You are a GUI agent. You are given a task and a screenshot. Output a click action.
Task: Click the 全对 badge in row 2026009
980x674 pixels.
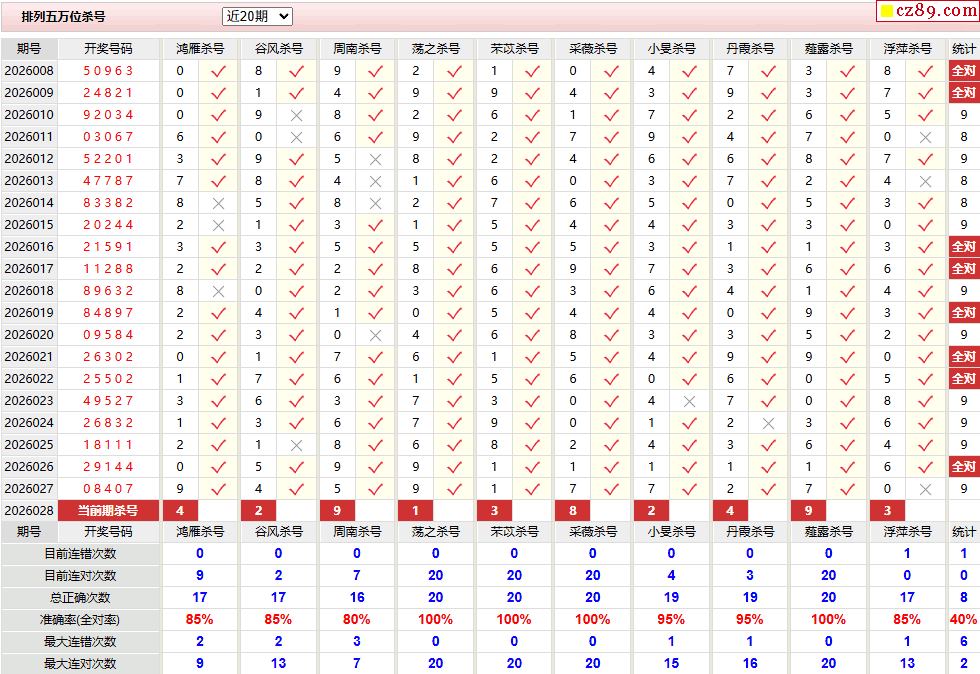(x=963, y=93)
